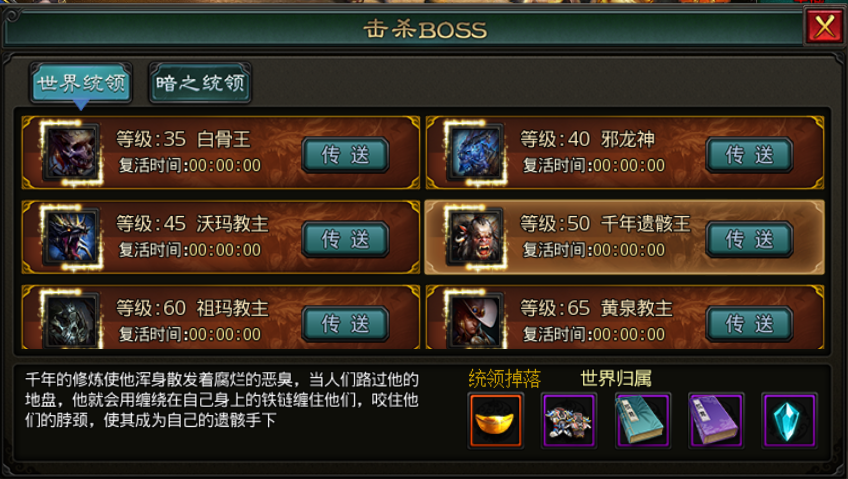Select the armor drop item icon
The width and height of the screenshot is (848, 479).
(569, 421)
